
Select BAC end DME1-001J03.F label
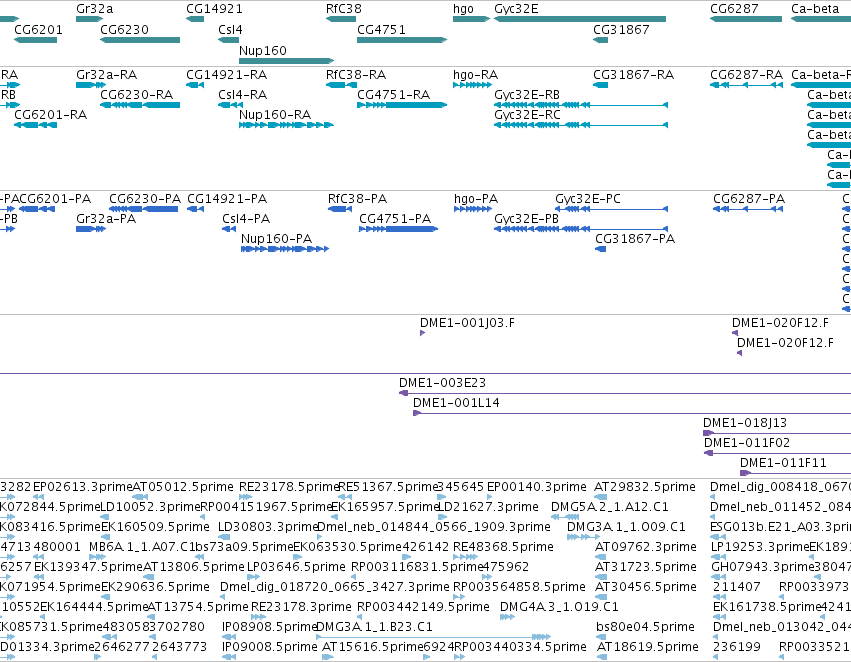tap(467, 323)
